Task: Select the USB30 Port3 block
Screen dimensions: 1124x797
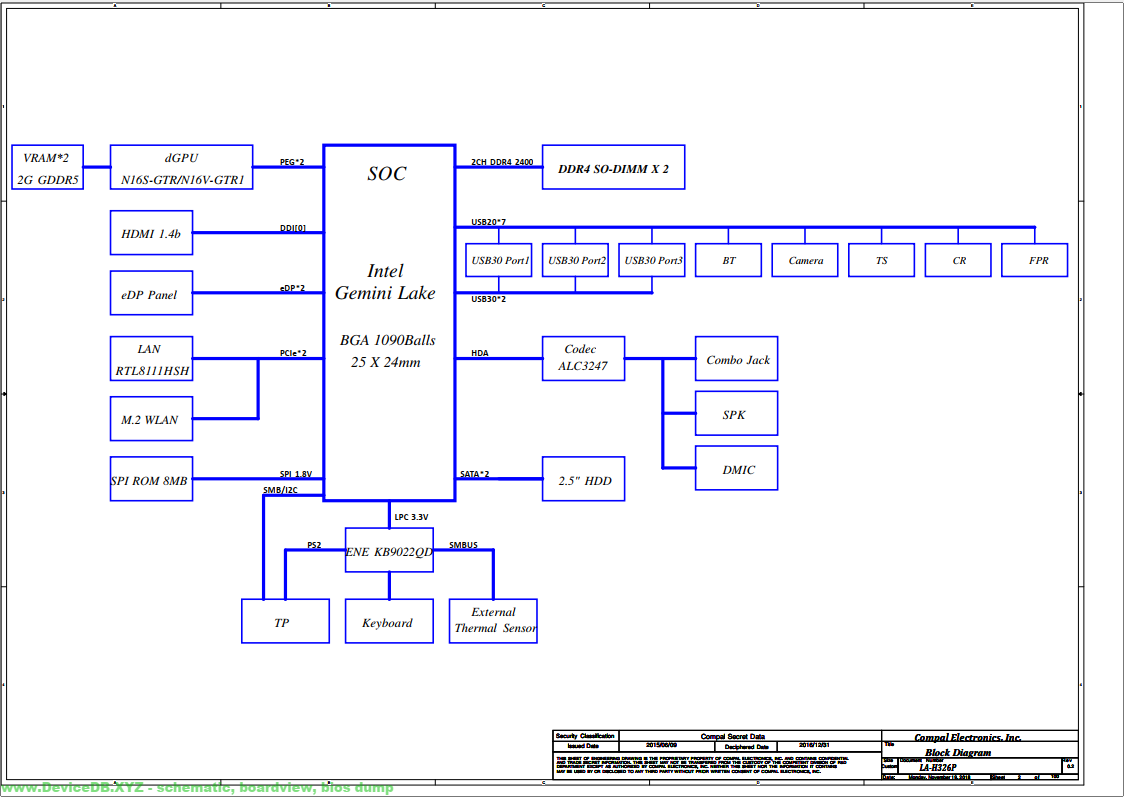Action: click(652, 260)
